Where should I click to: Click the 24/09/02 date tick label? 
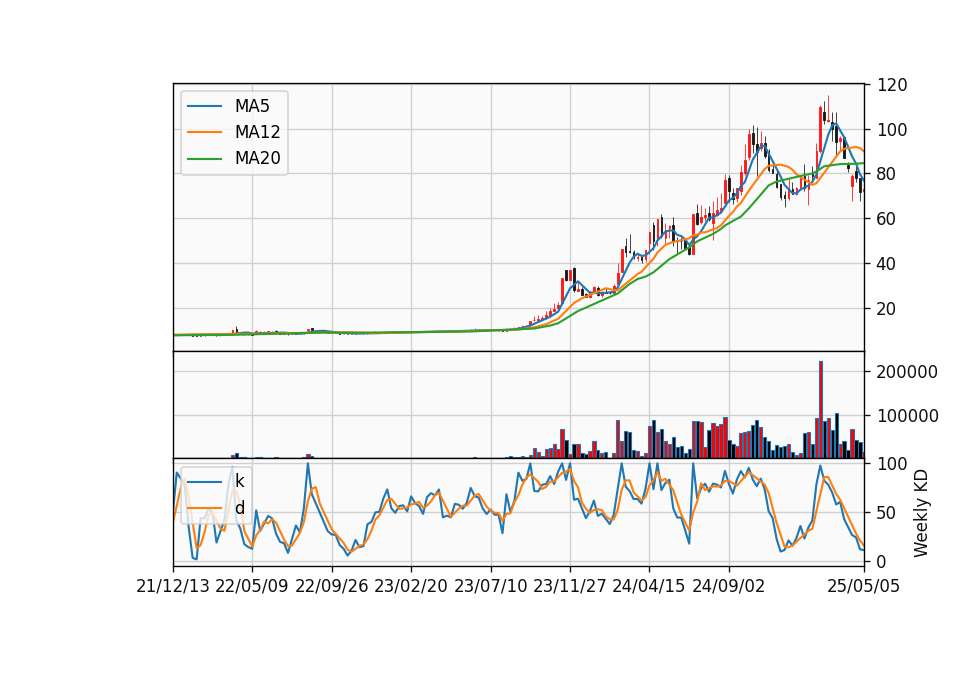tap(729, 586)
